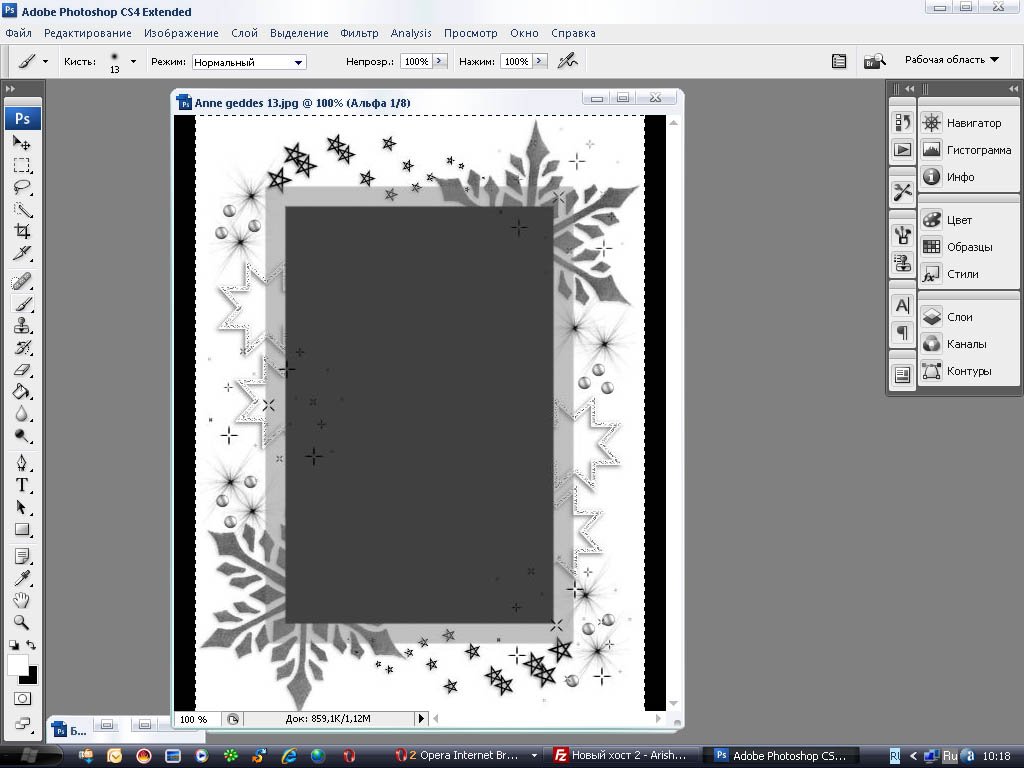This screenshot has height=768, width=1024.
Task: Select the Eyedropper tool
Action: coord(22,579)
